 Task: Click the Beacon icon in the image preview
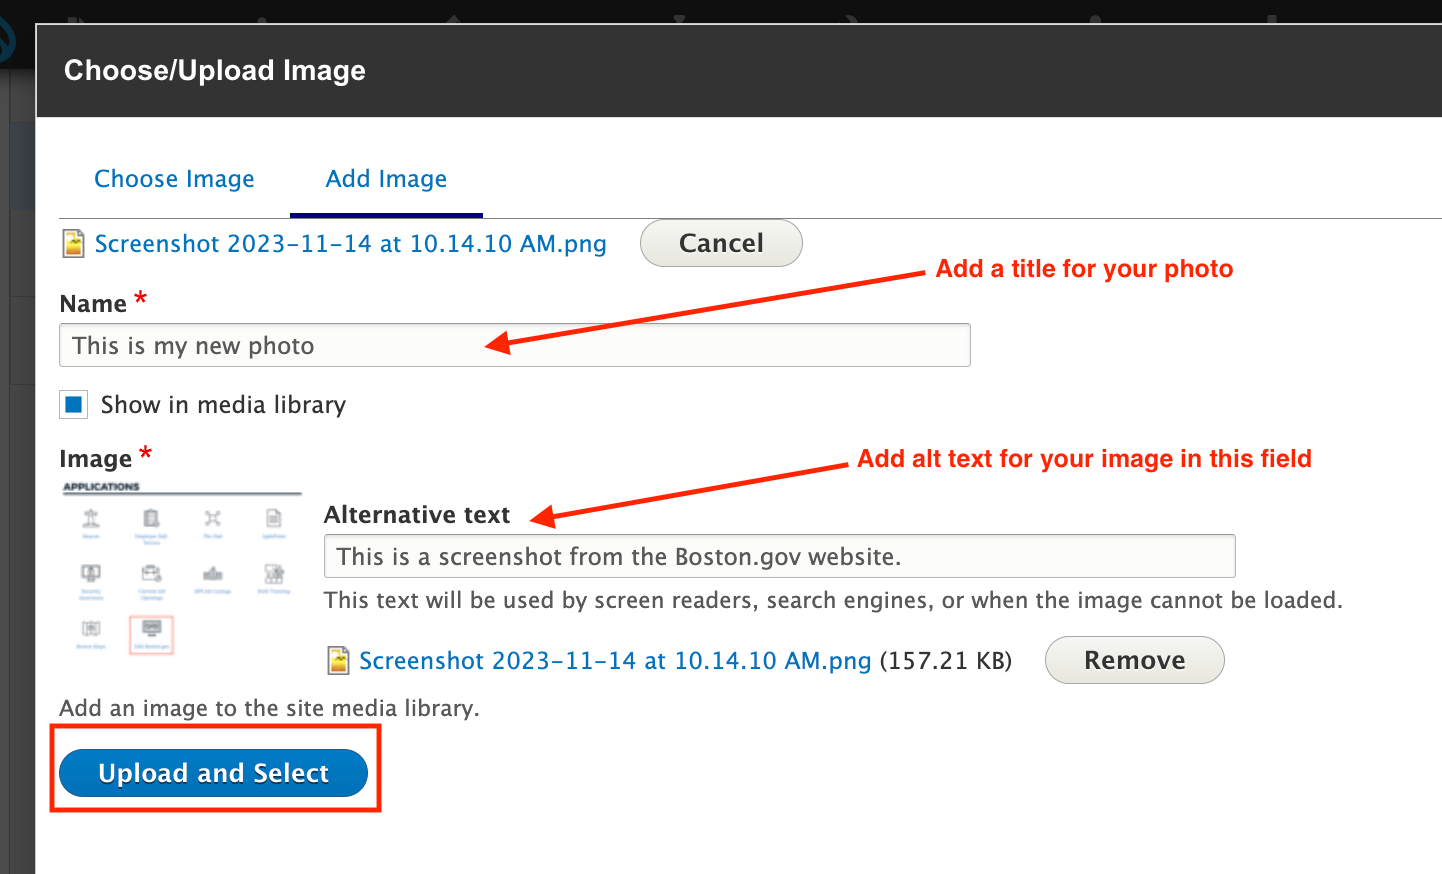[x=91, y=519]
